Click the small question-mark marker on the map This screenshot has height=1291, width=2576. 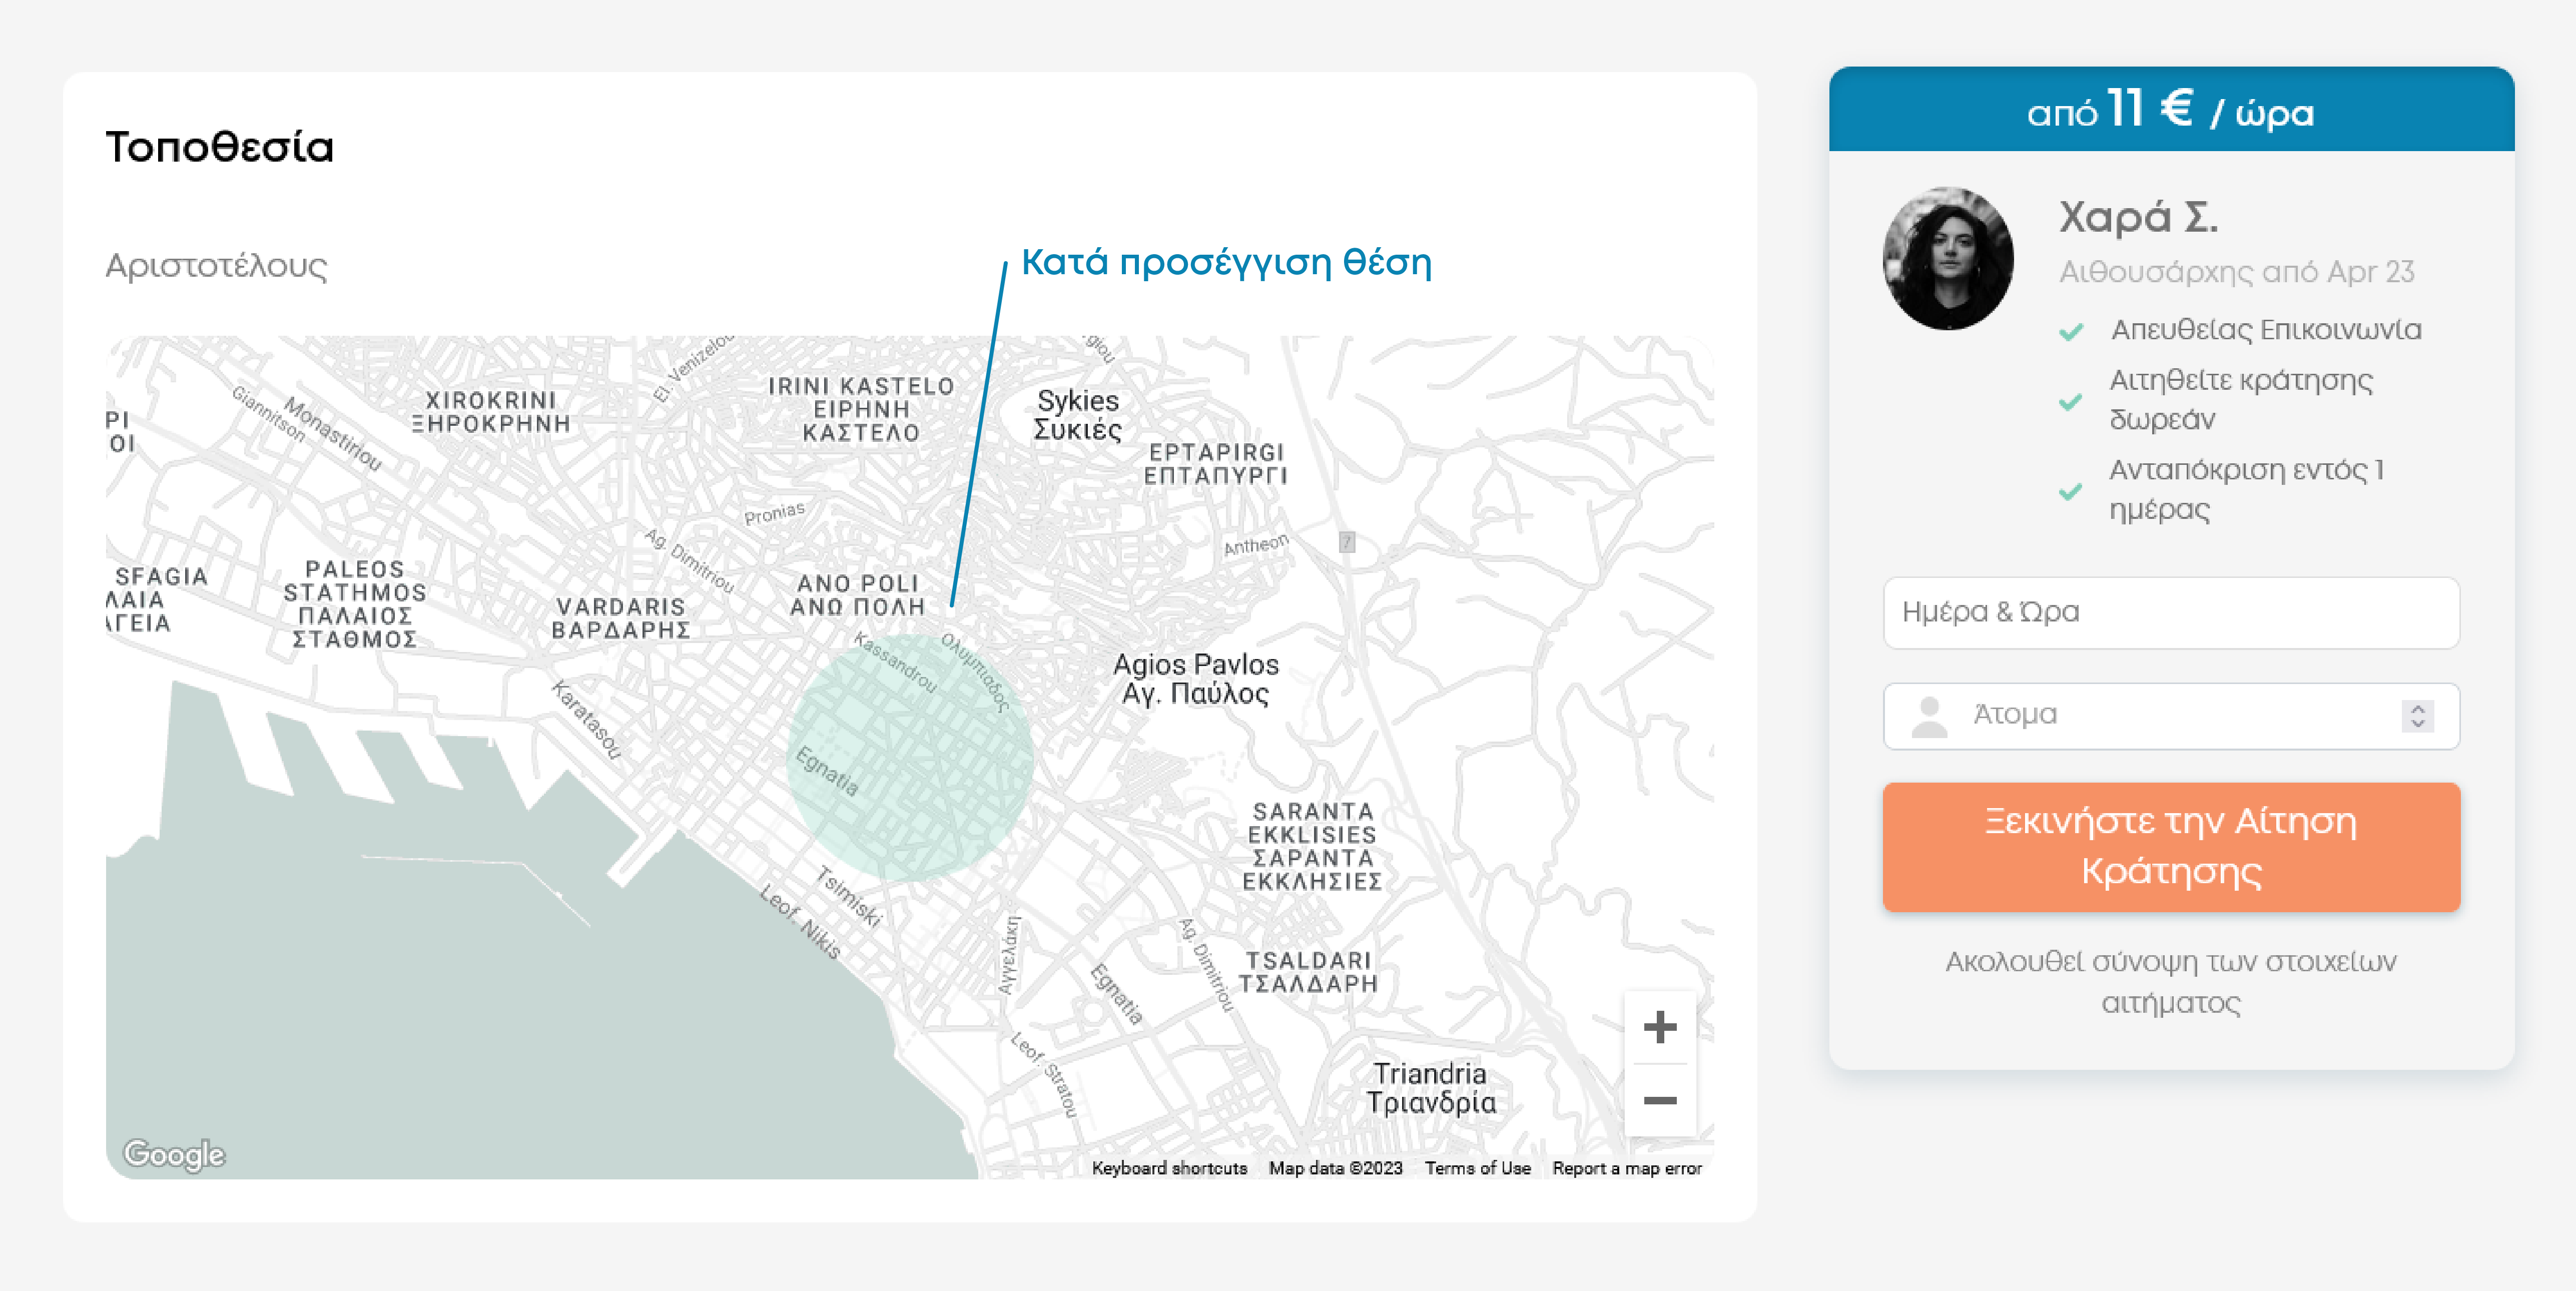pyautogui.click(x=1347, y=542)
